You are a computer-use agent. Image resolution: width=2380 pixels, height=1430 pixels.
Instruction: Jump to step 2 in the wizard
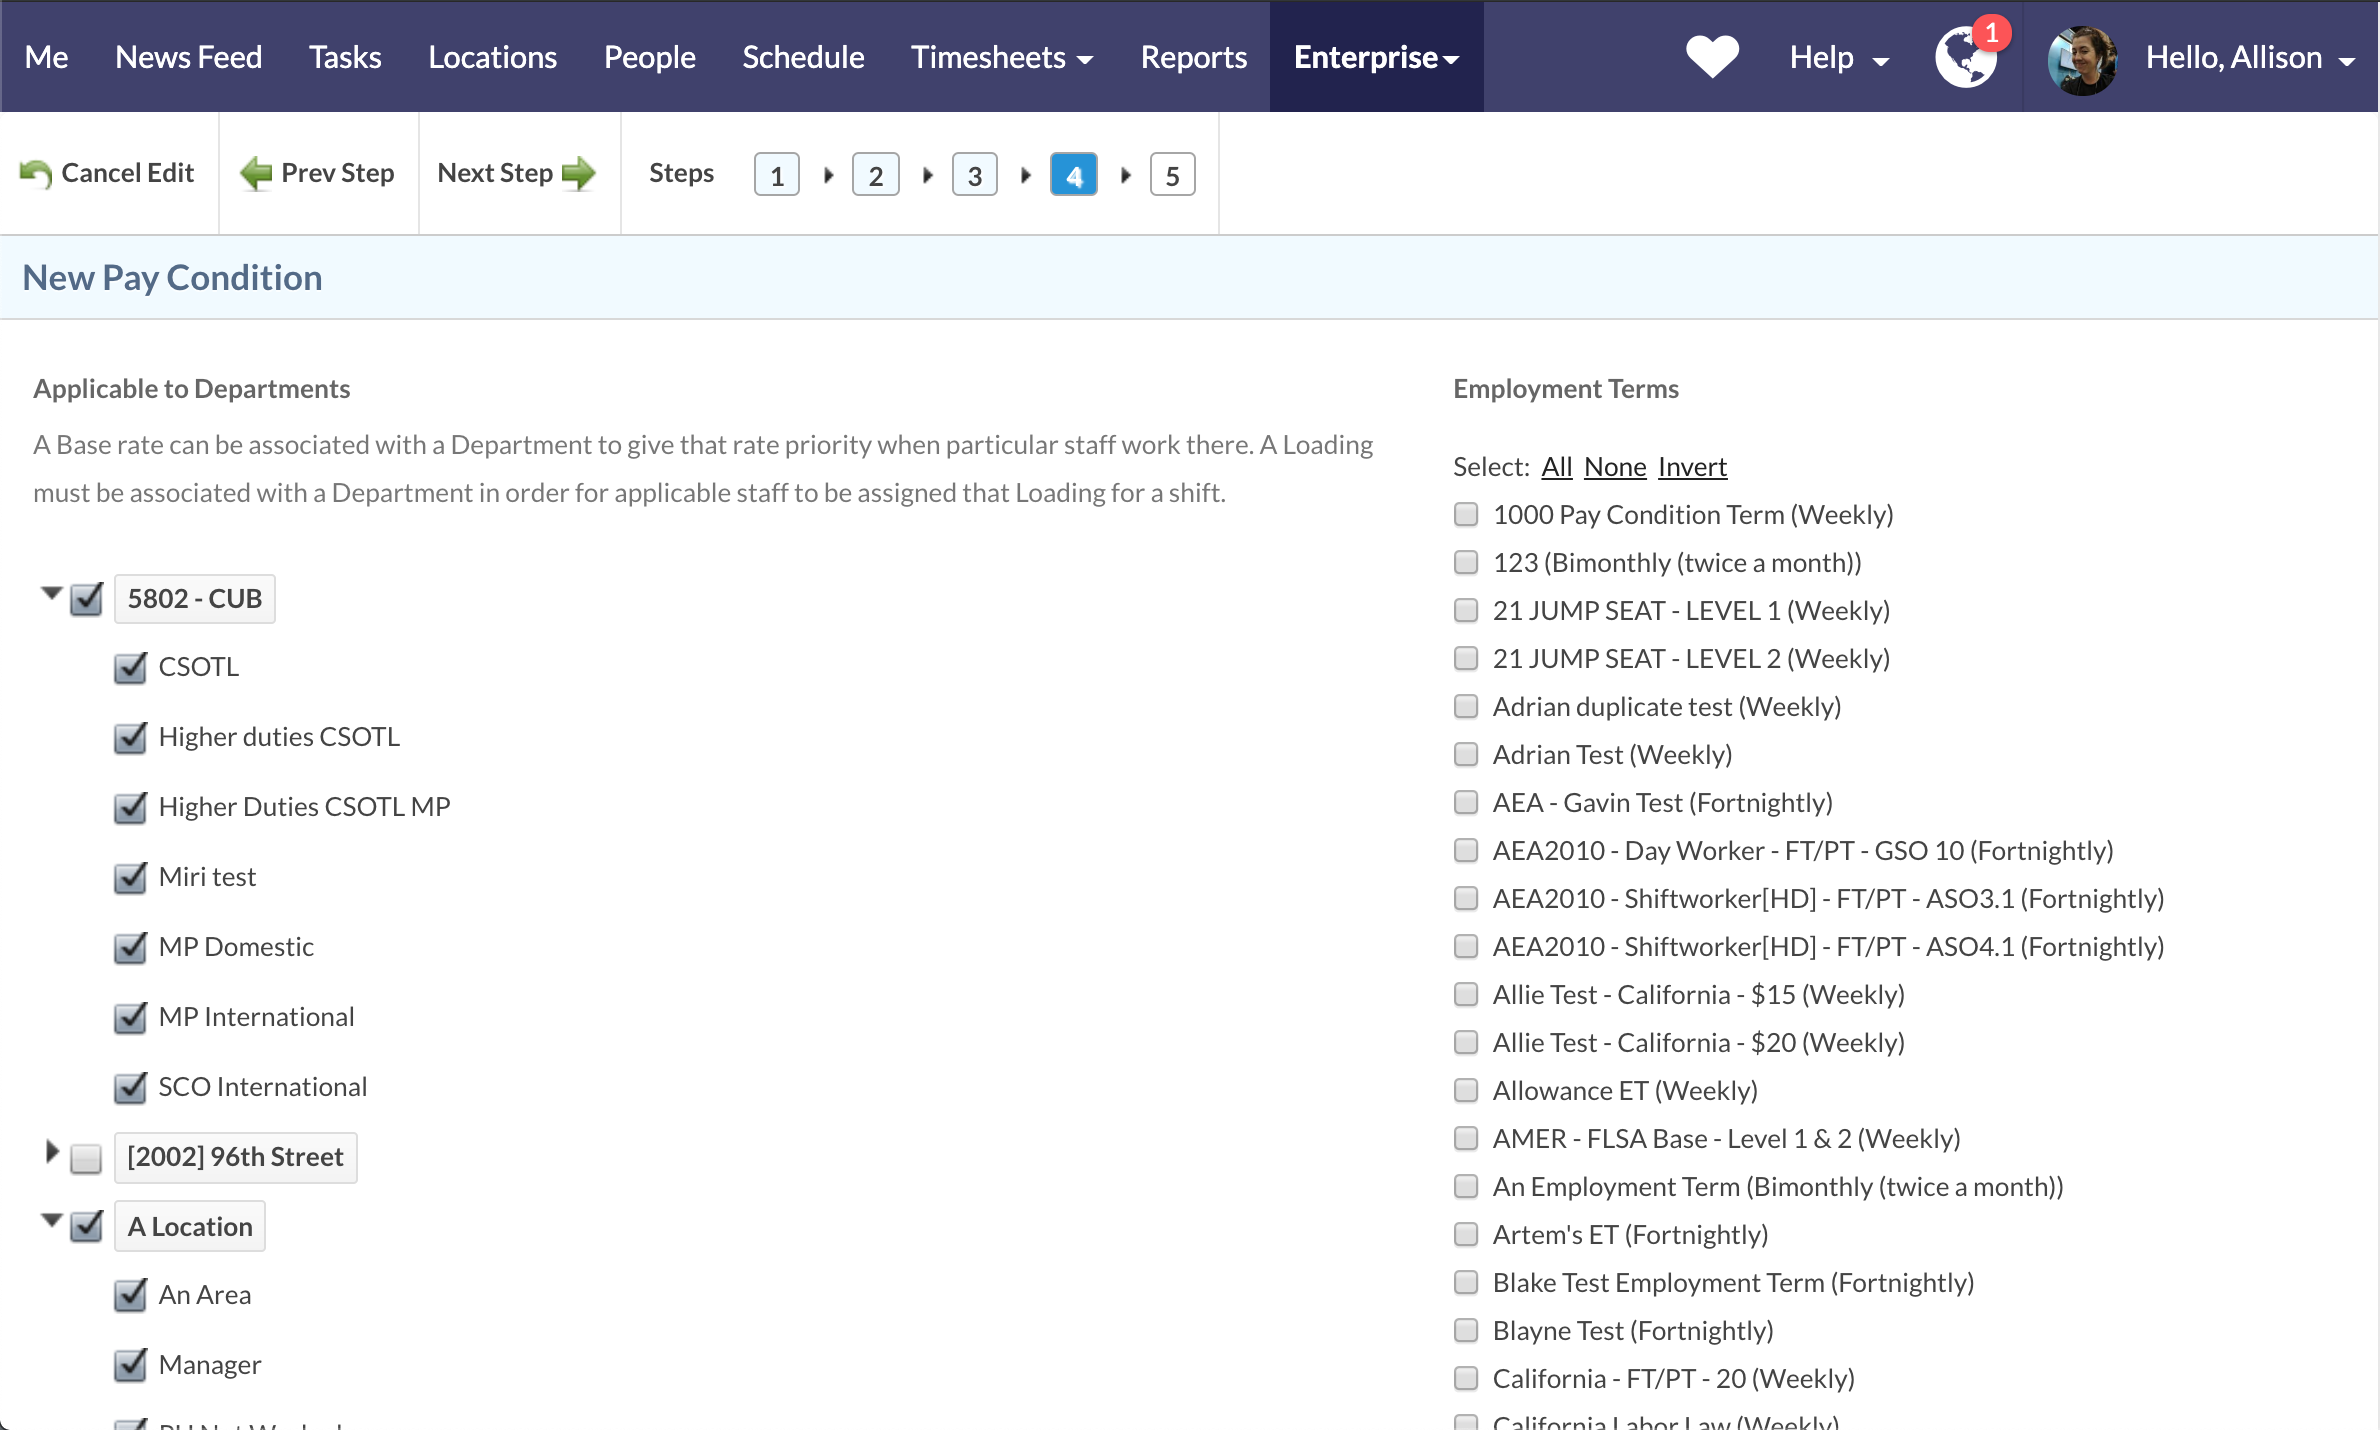(875, 173)
